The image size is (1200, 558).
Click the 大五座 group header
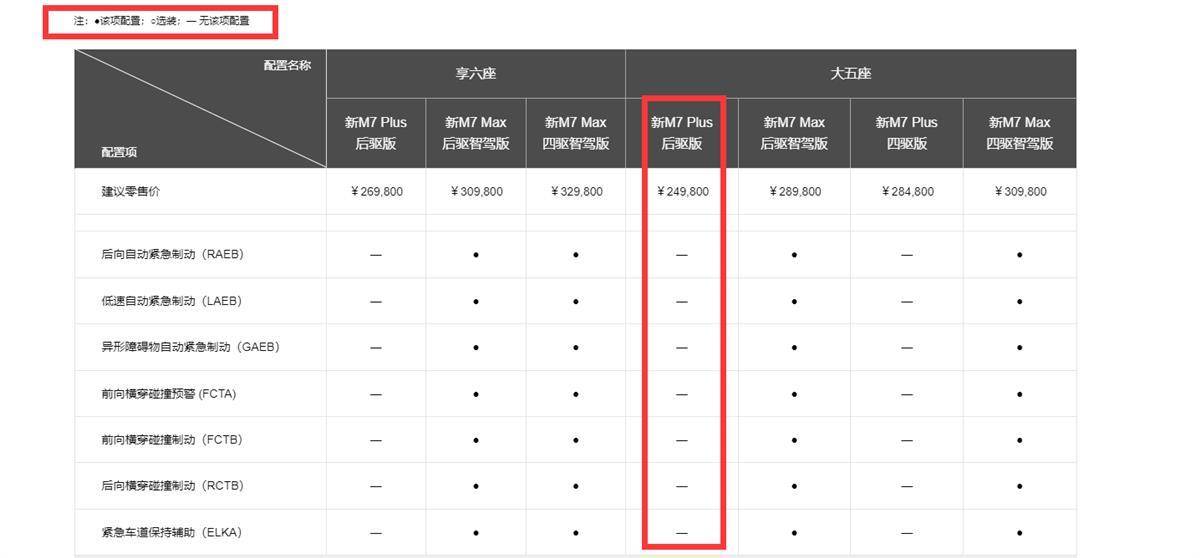tap(851, 74)
